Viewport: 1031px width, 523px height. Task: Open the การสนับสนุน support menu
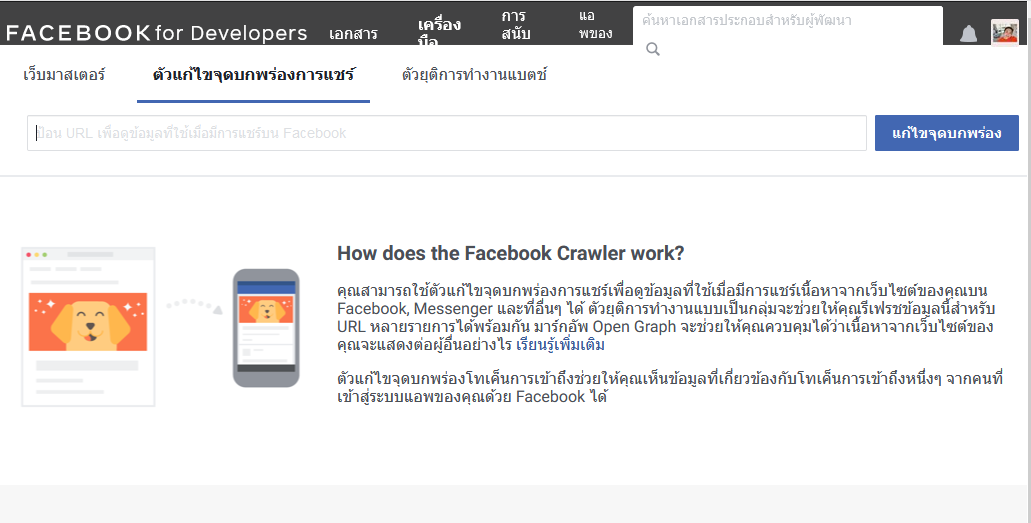pyautogui.click(x=516, y=25)
